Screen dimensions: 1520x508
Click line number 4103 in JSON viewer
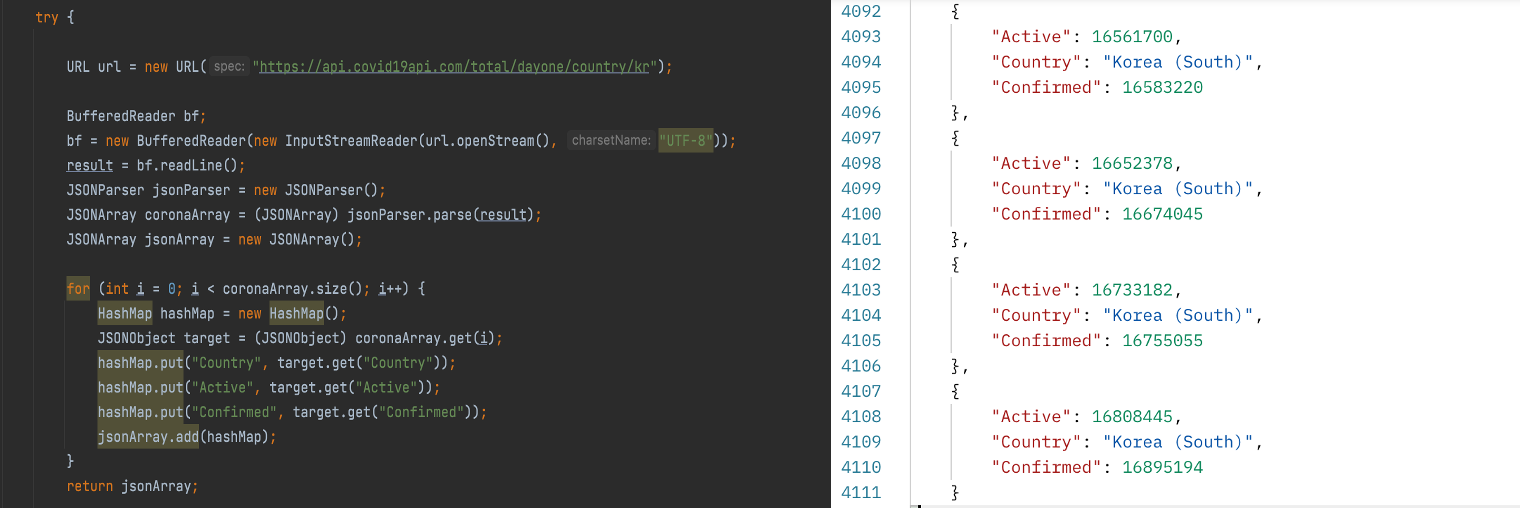(x=861, y=290)
